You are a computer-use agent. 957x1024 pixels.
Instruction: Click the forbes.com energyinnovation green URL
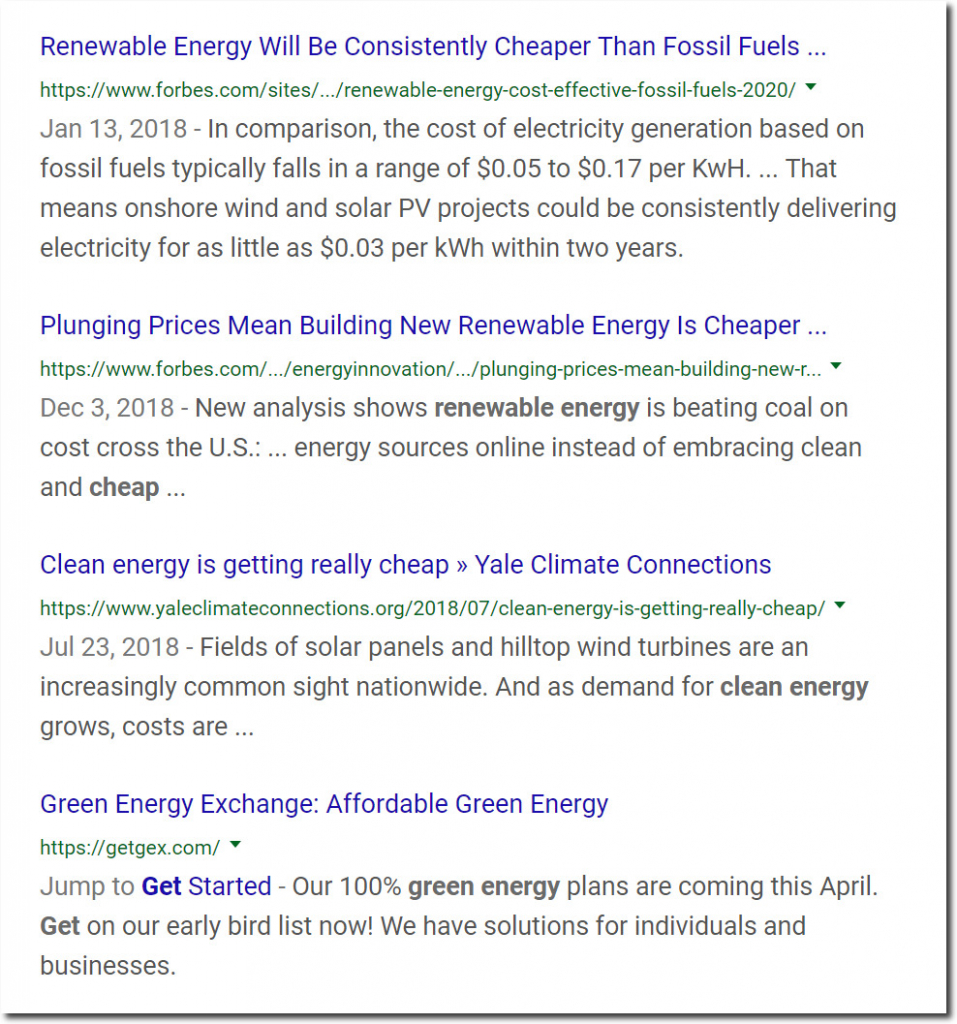point(430,369)
